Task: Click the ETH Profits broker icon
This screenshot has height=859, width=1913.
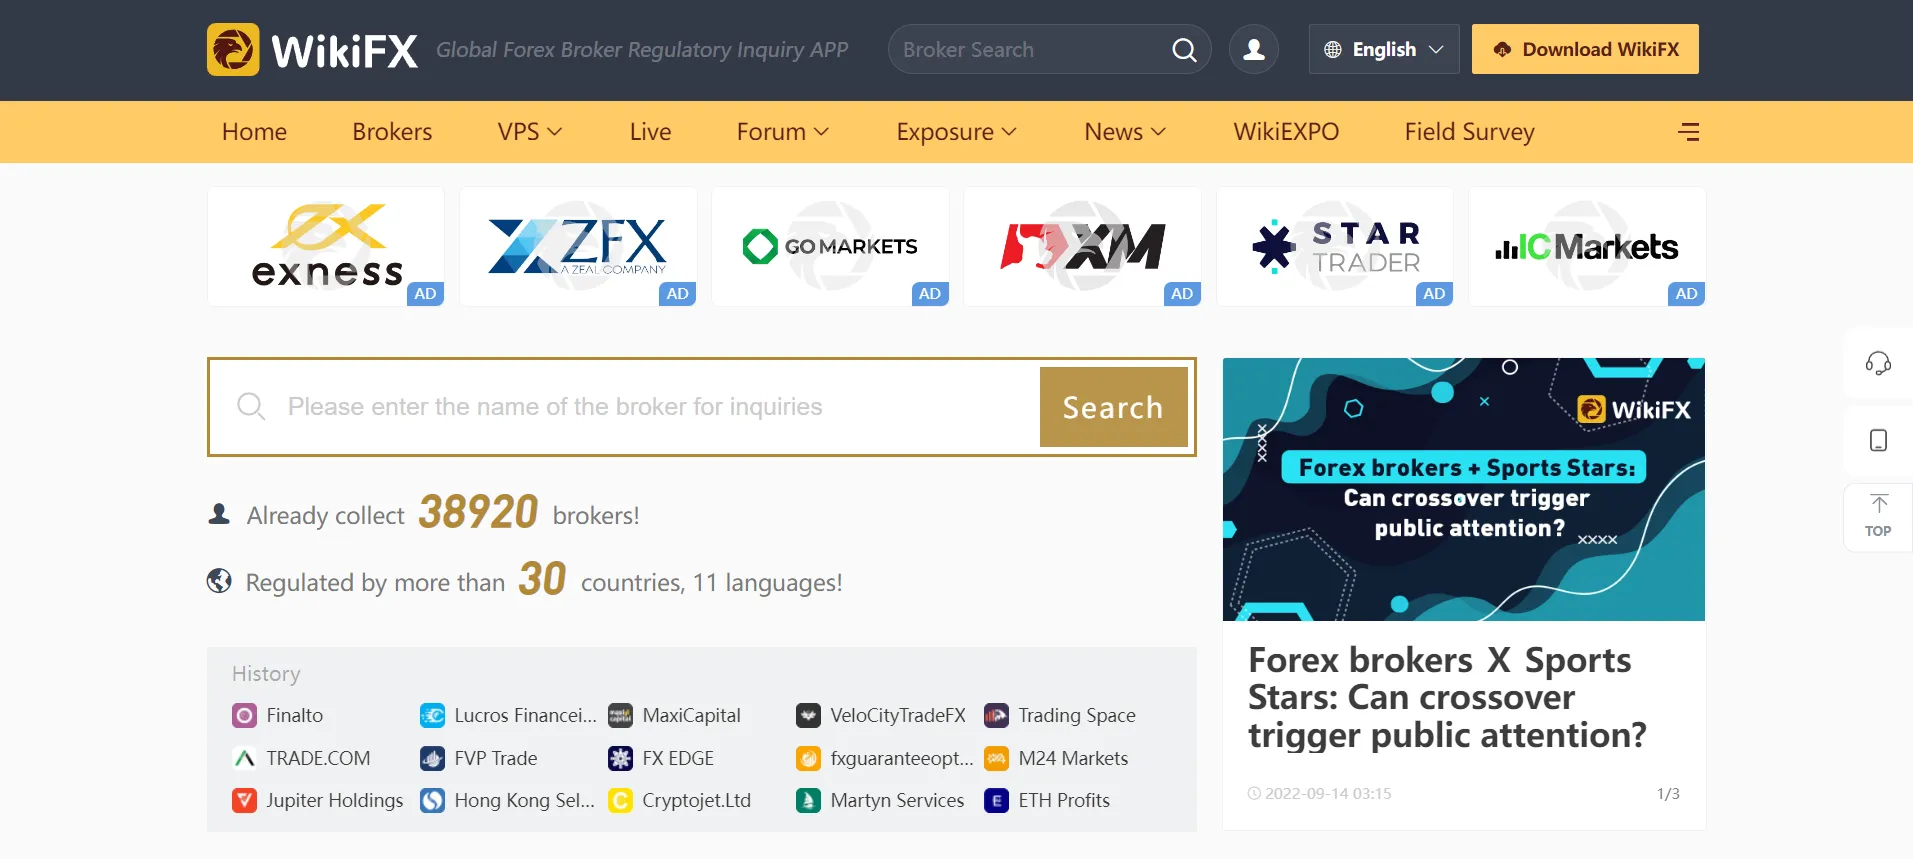Action: click(x=996, y=801)
